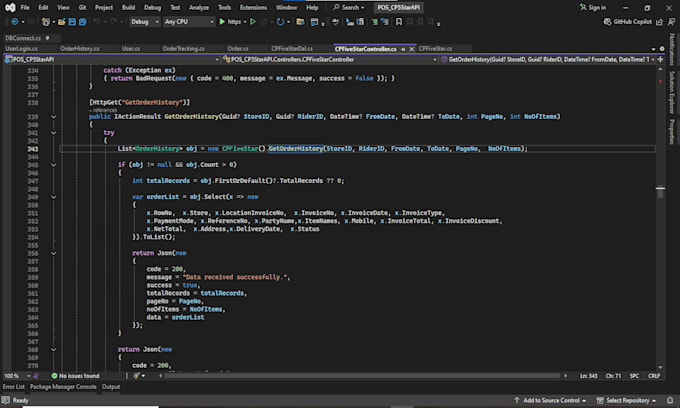
Task: Click the Navigate Backward toolbar icon
Action: tap(14, 22)
